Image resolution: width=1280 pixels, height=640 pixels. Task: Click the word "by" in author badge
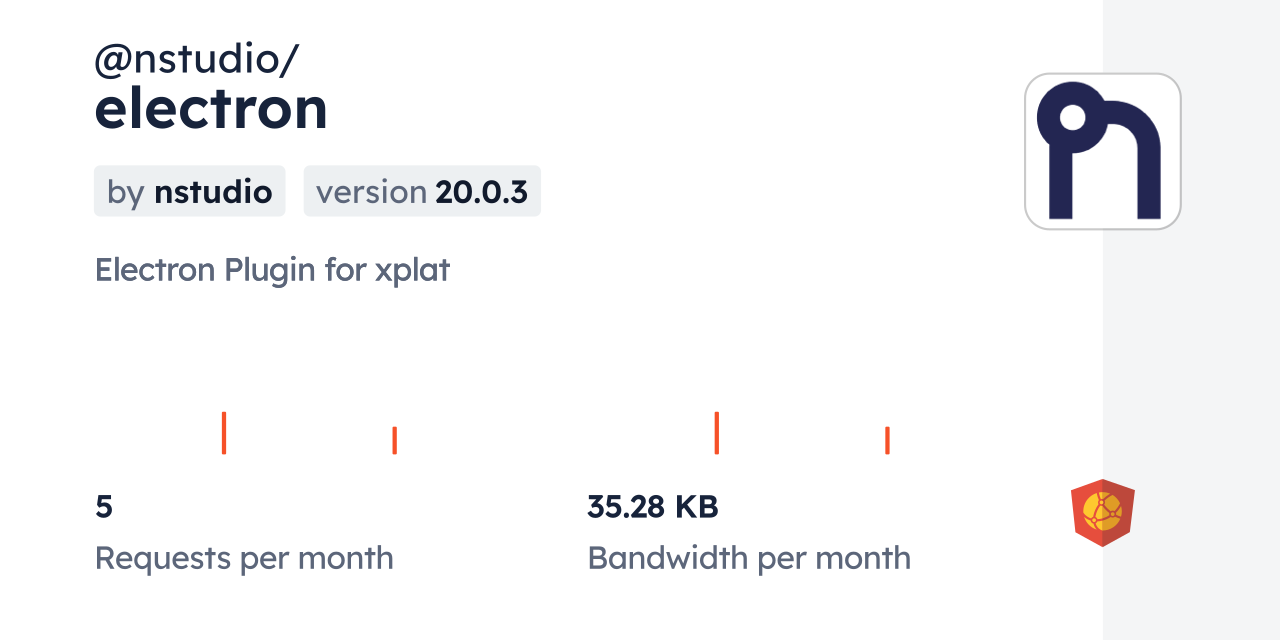tap(126, 192)
